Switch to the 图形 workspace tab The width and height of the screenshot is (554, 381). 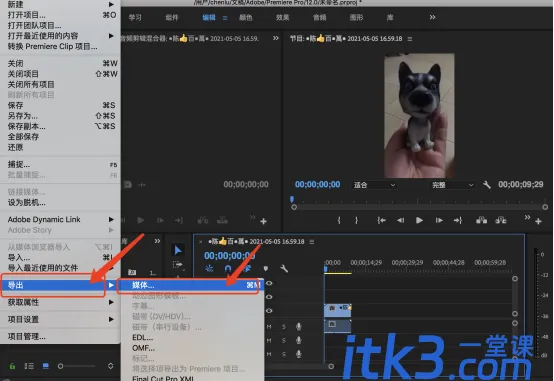point(356,17)
